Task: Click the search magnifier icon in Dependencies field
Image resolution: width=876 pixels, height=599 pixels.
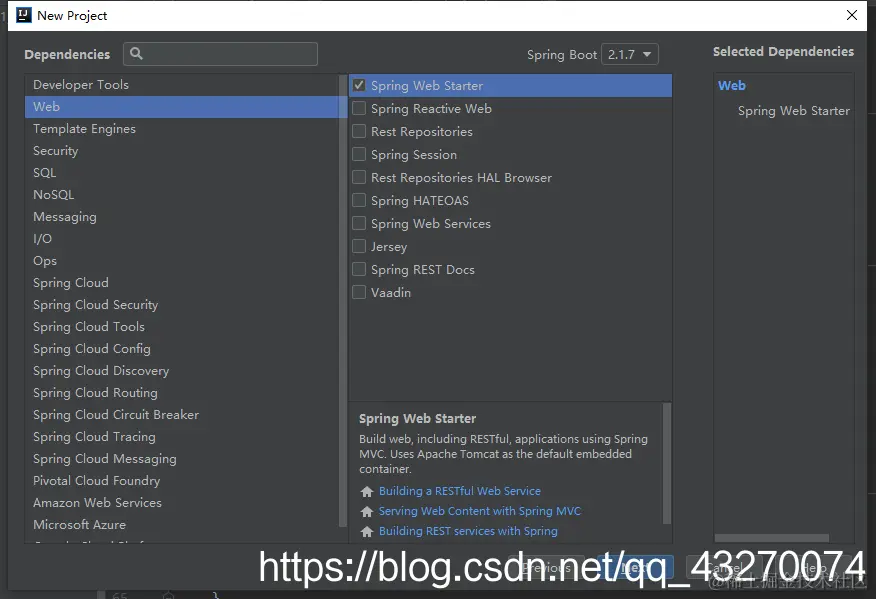Action: (136, 54)
